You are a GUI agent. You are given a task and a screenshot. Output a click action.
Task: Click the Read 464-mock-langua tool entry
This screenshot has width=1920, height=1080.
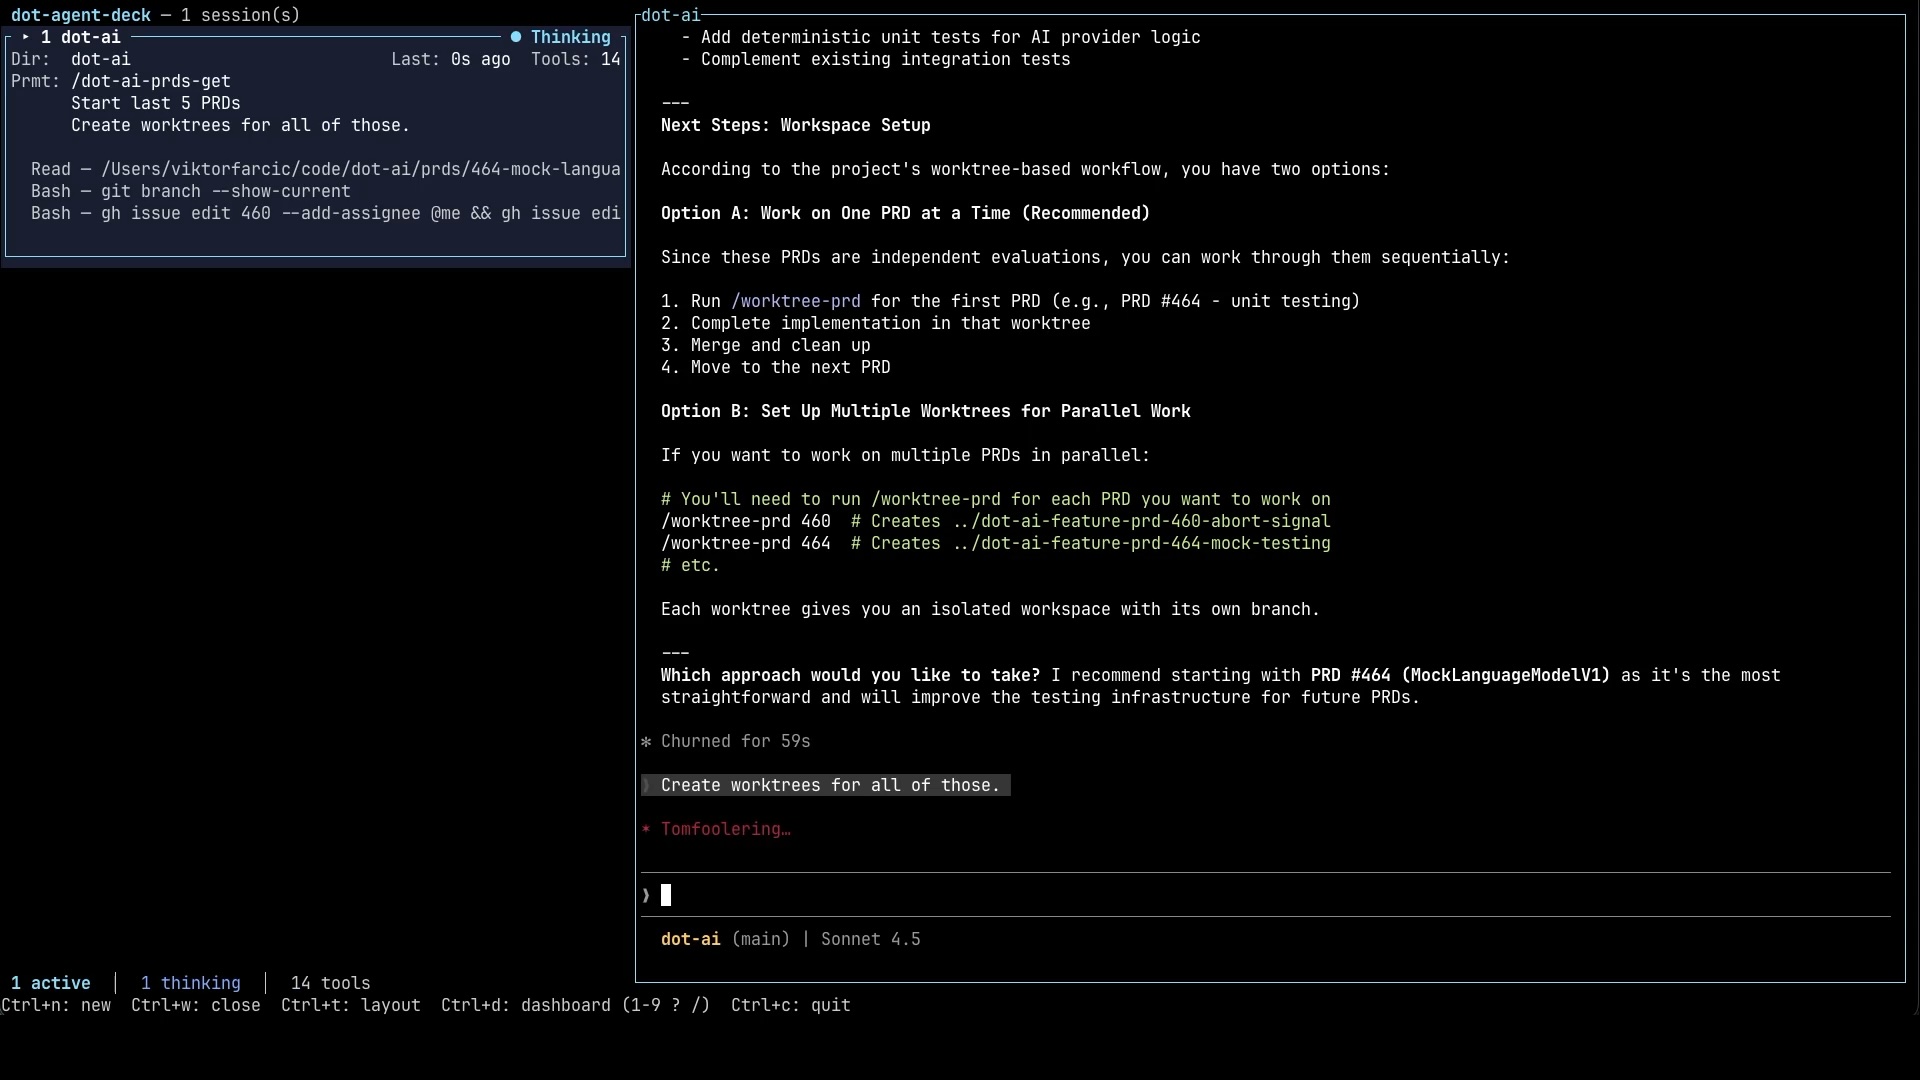coord(326,169)
